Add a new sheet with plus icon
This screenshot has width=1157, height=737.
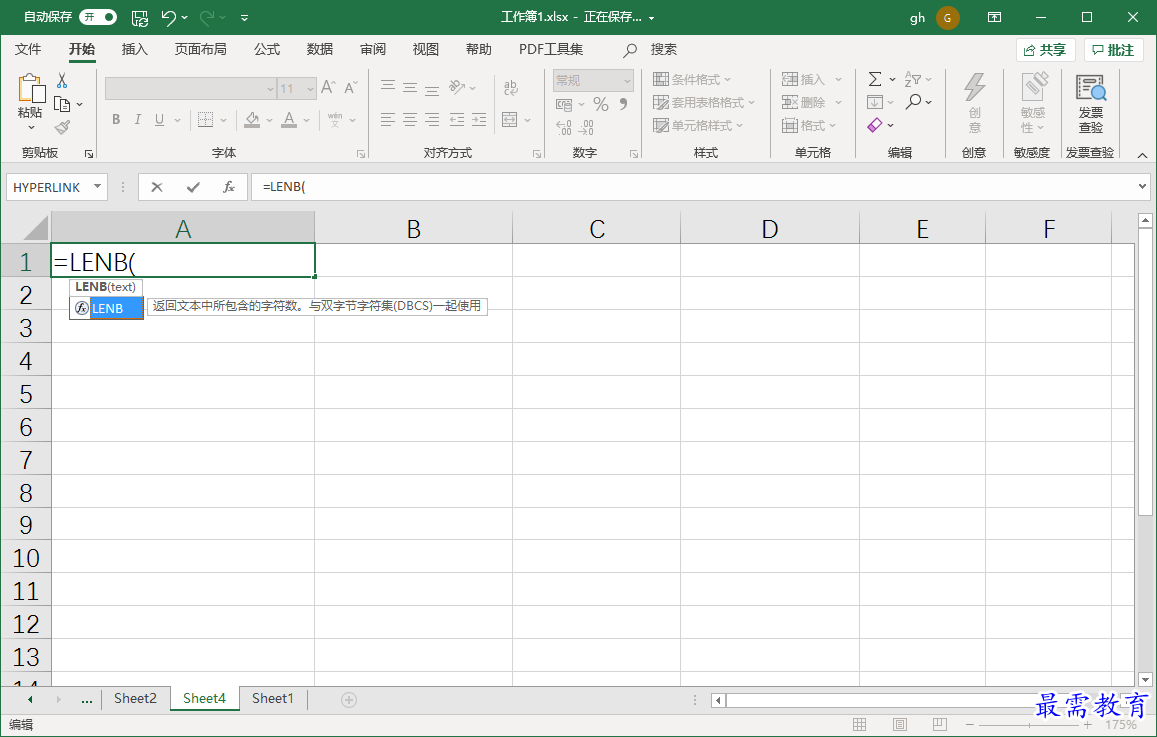349,699
